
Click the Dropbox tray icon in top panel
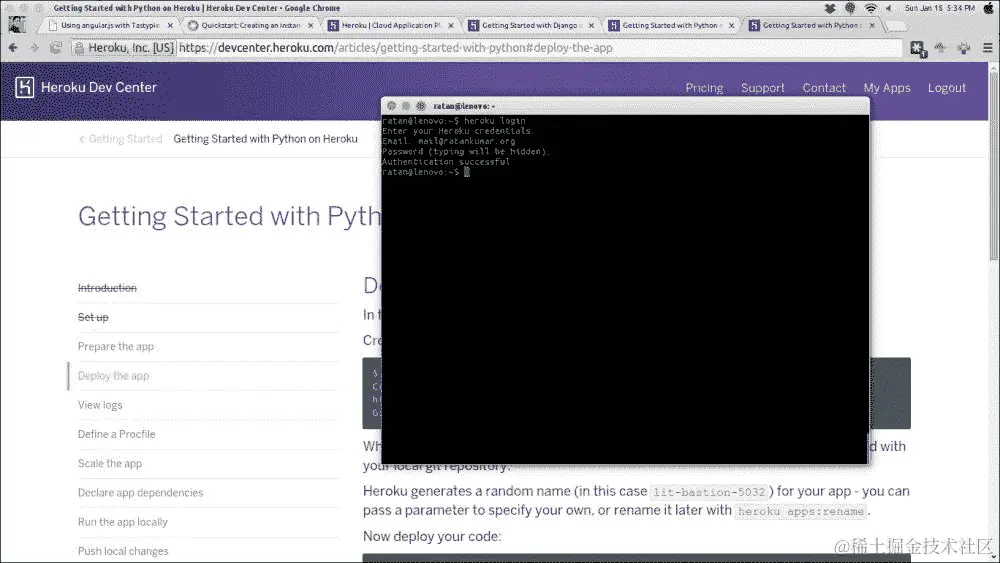click(x=830, y=8)
